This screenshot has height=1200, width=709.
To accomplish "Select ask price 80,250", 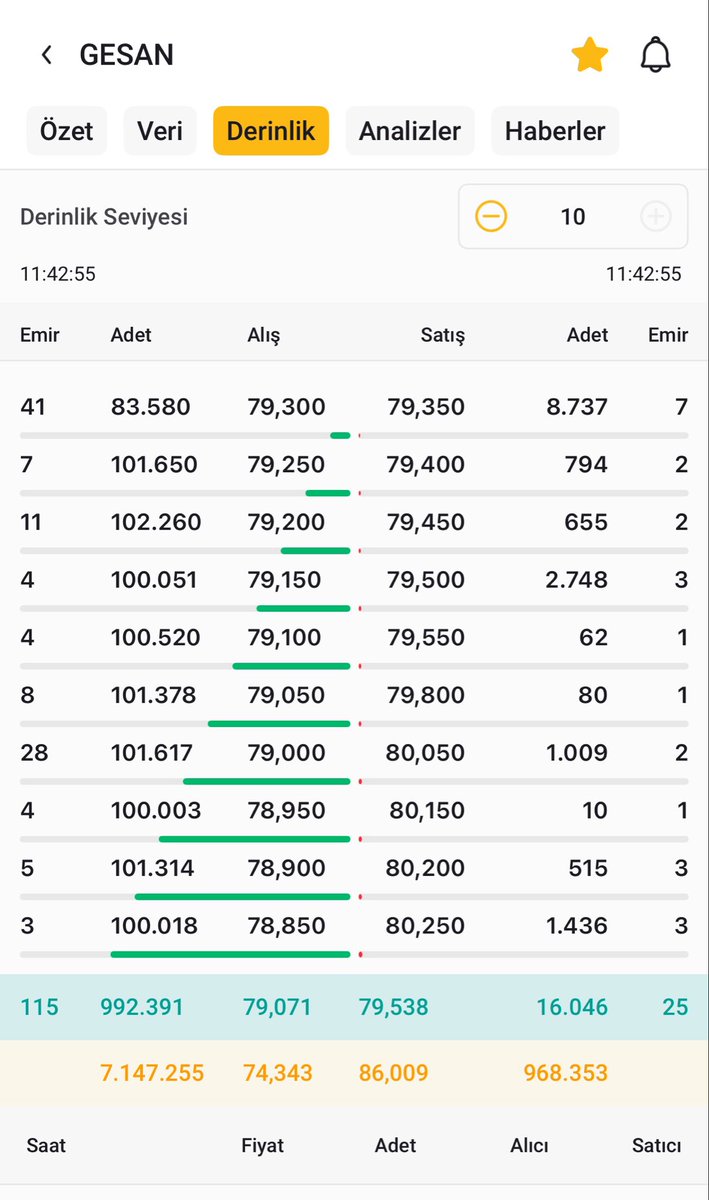I will pyautogui.click(x=426, y=926).
